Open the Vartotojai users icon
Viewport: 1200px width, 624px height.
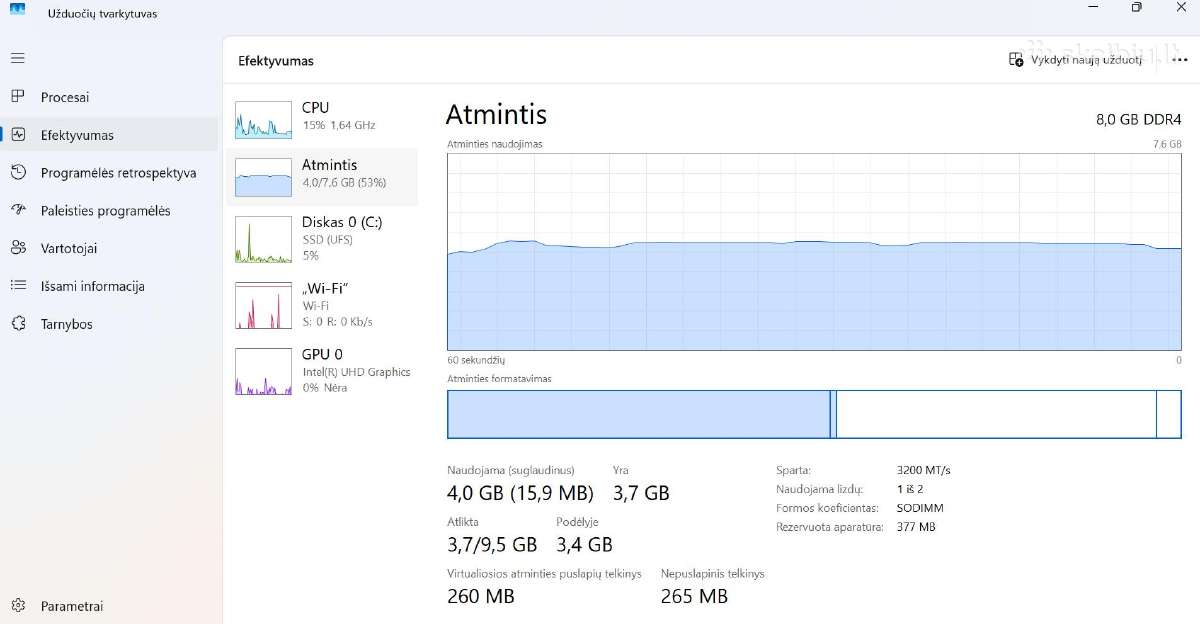[18, 248]
